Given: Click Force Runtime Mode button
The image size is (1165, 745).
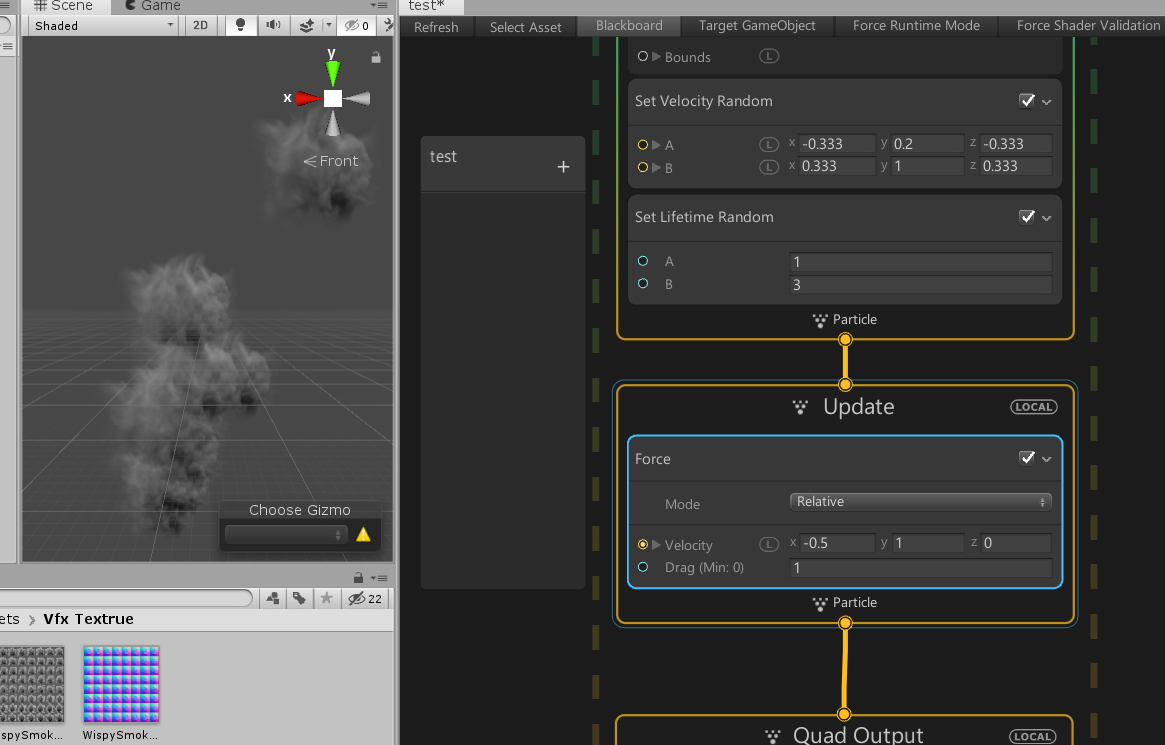Looking at the screenshot, I should (916, 25).
